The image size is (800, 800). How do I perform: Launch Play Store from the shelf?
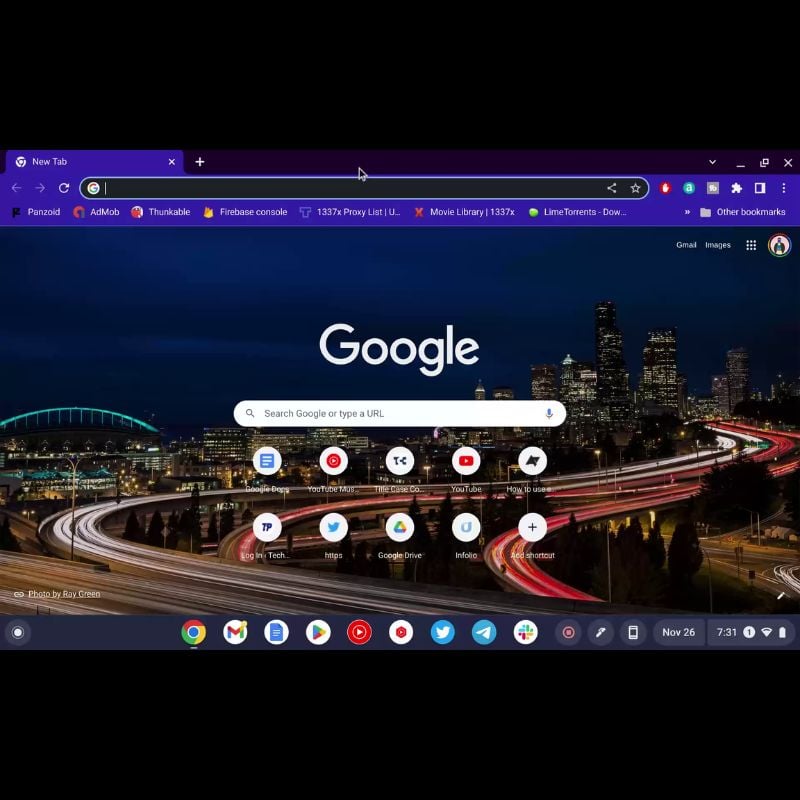[318, 633]
